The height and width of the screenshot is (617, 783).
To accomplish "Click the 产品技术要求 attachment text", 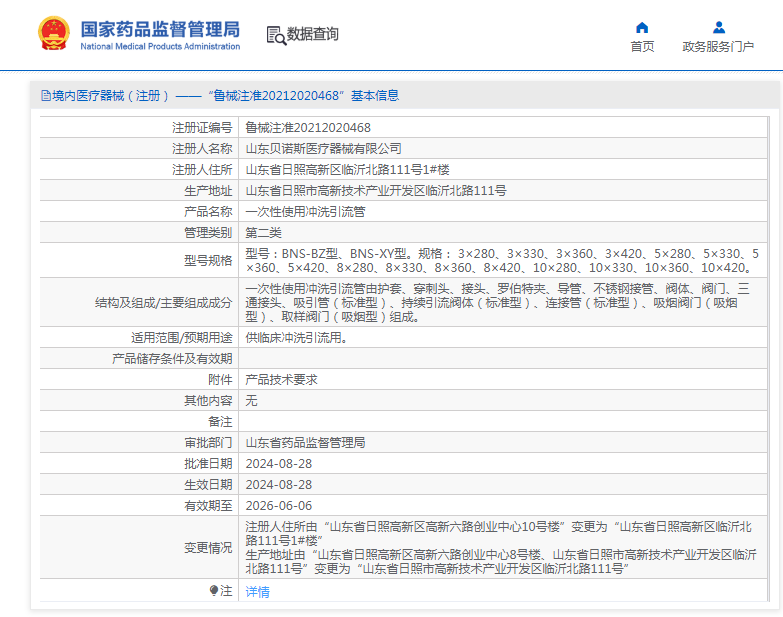I will (x=281, y=379).
